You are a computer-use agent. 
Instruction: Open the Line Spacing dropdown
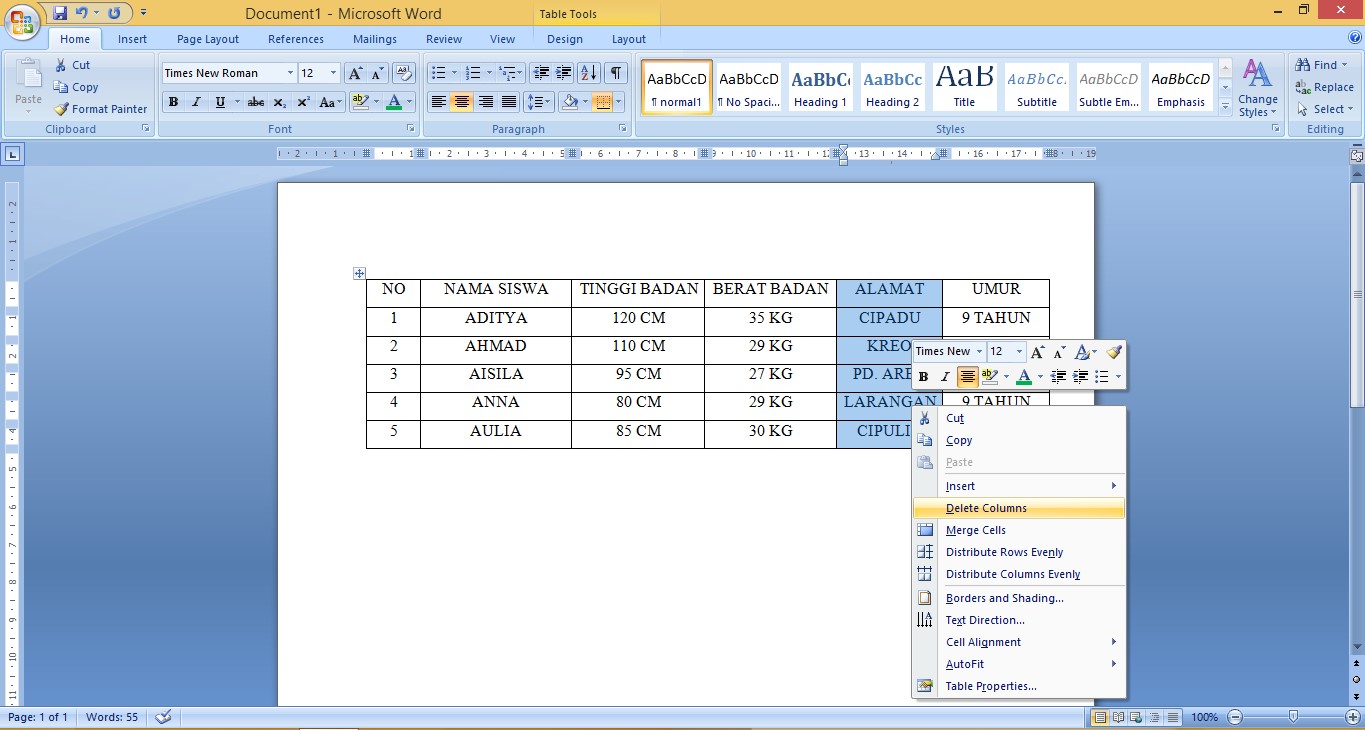pos(537,102)
